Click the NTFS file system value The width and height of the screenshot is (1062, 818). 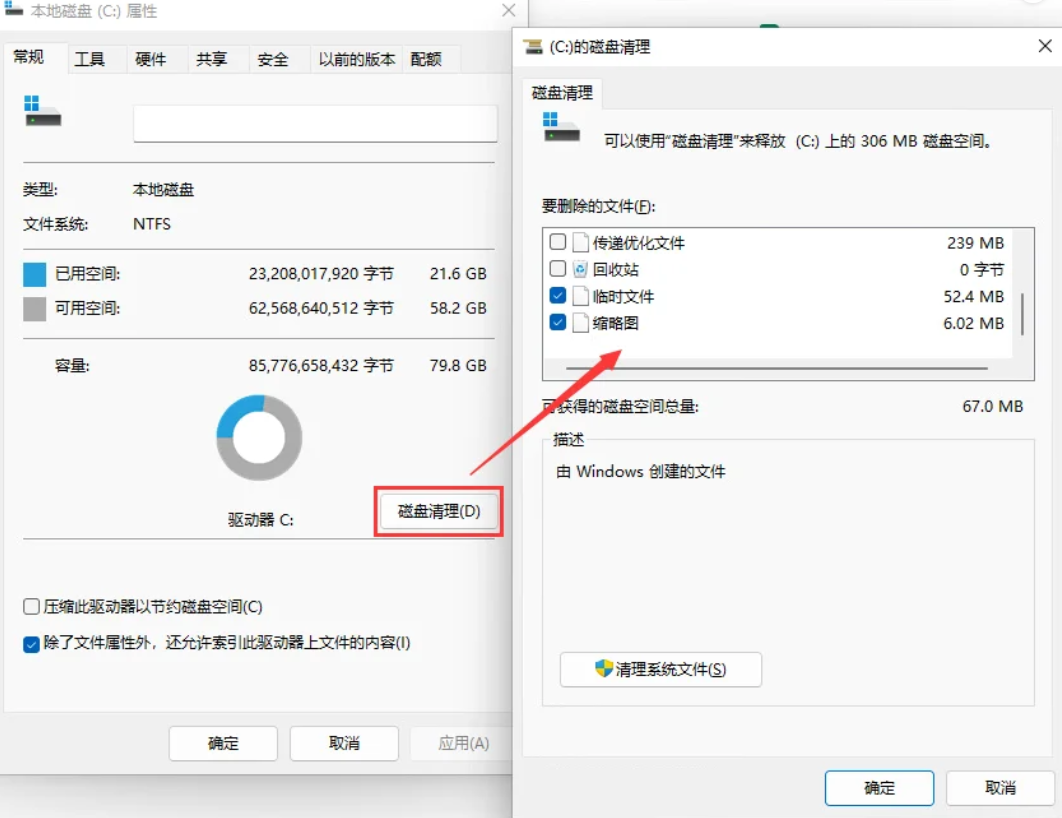[x=152, y=224]
